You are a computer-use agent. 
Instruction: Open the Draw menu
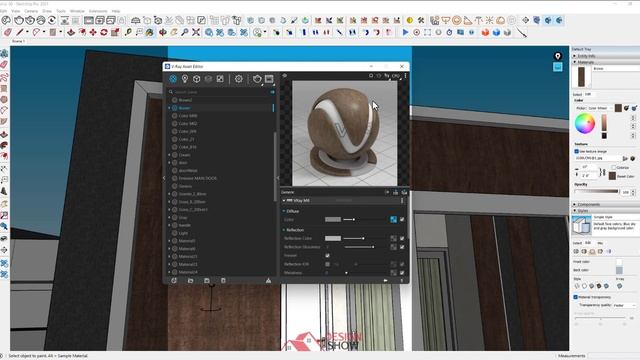coord(47,11)
